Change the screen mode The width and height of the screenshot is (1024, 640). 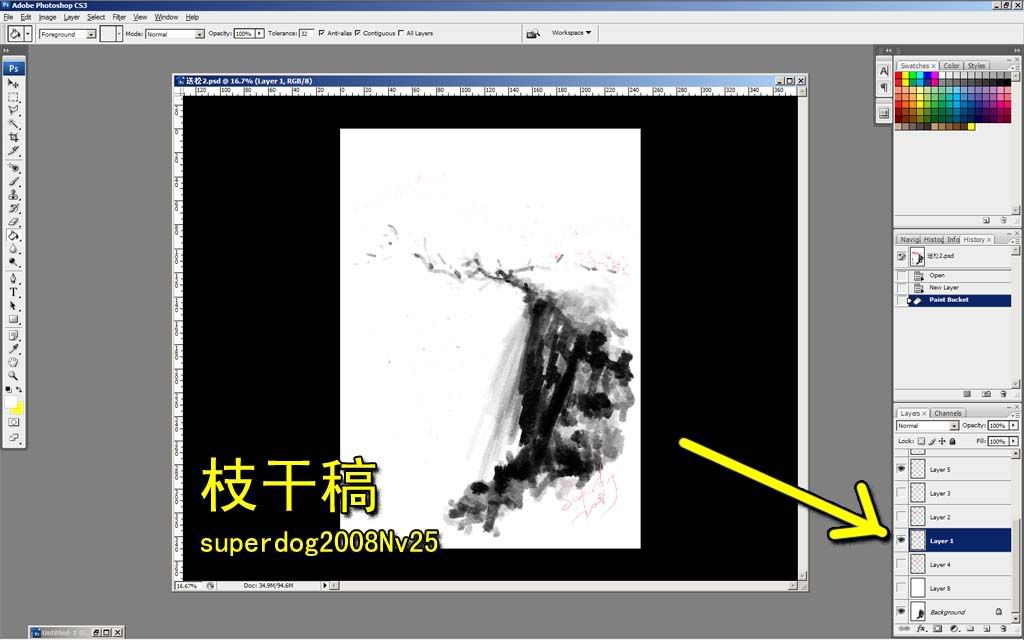tap(13, 438)
